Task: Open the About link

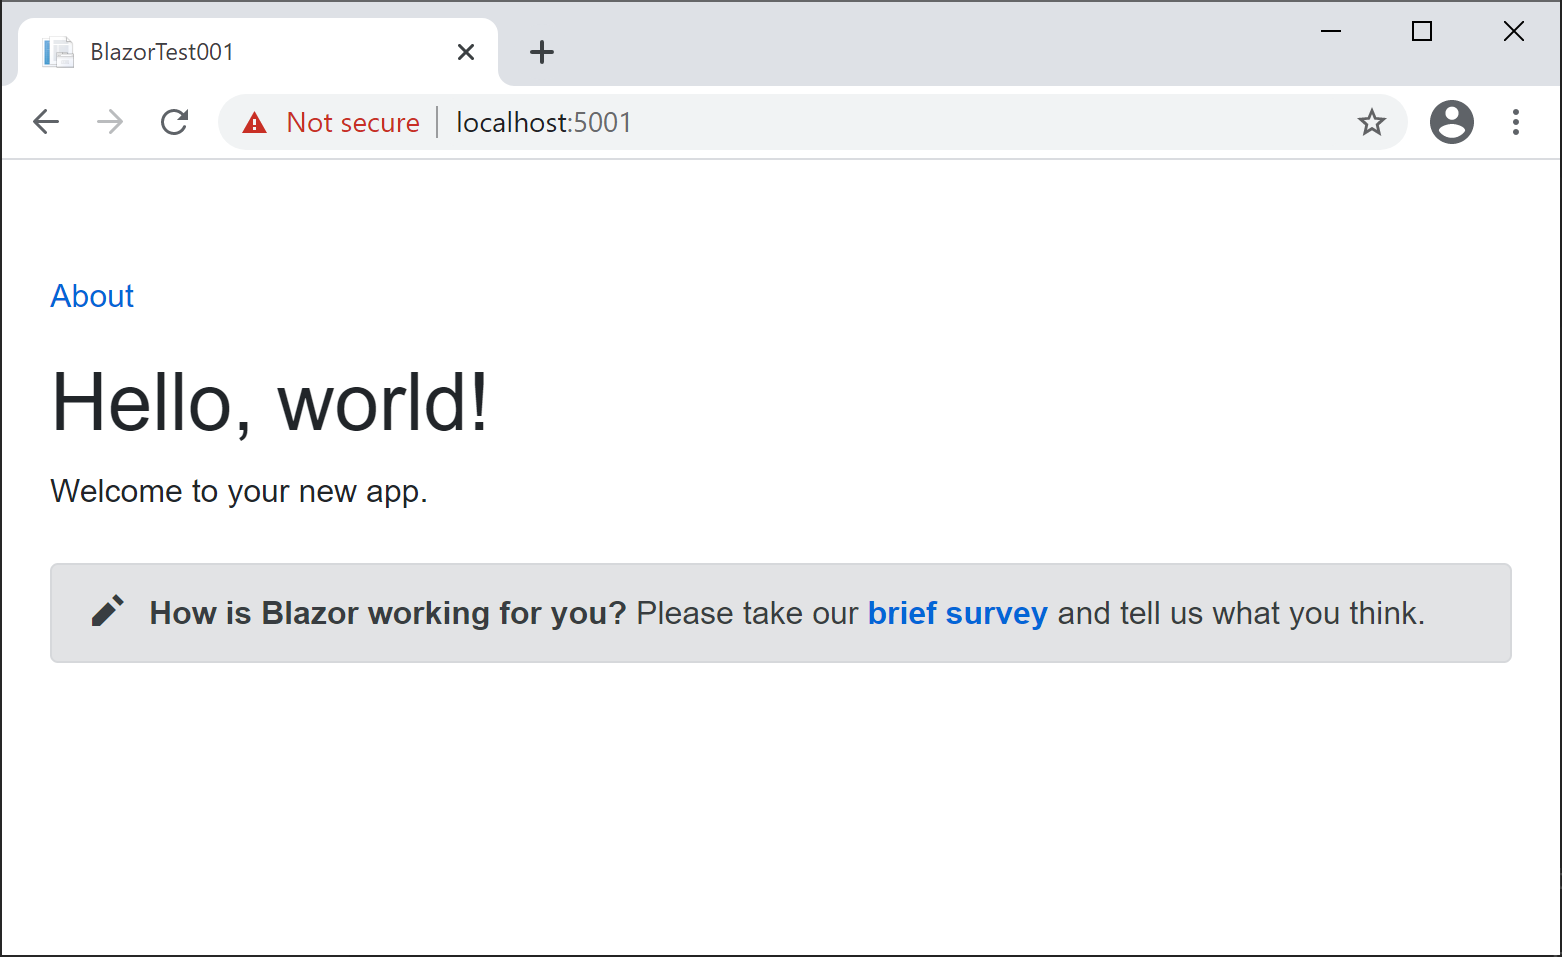Action: [x=92, y=296]
